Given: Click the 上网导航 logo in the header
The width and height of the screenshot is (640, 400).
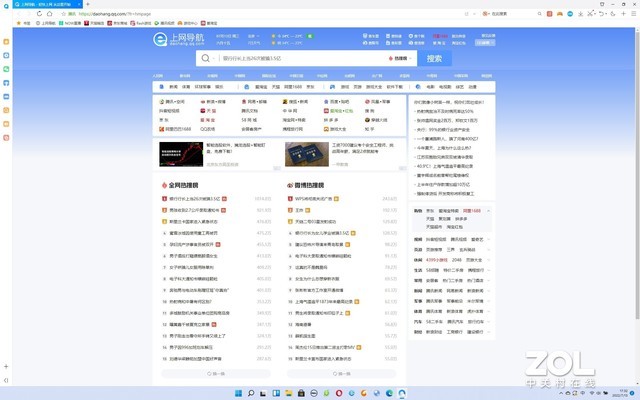Looking at the screenshot, I should tap(176, 40).
